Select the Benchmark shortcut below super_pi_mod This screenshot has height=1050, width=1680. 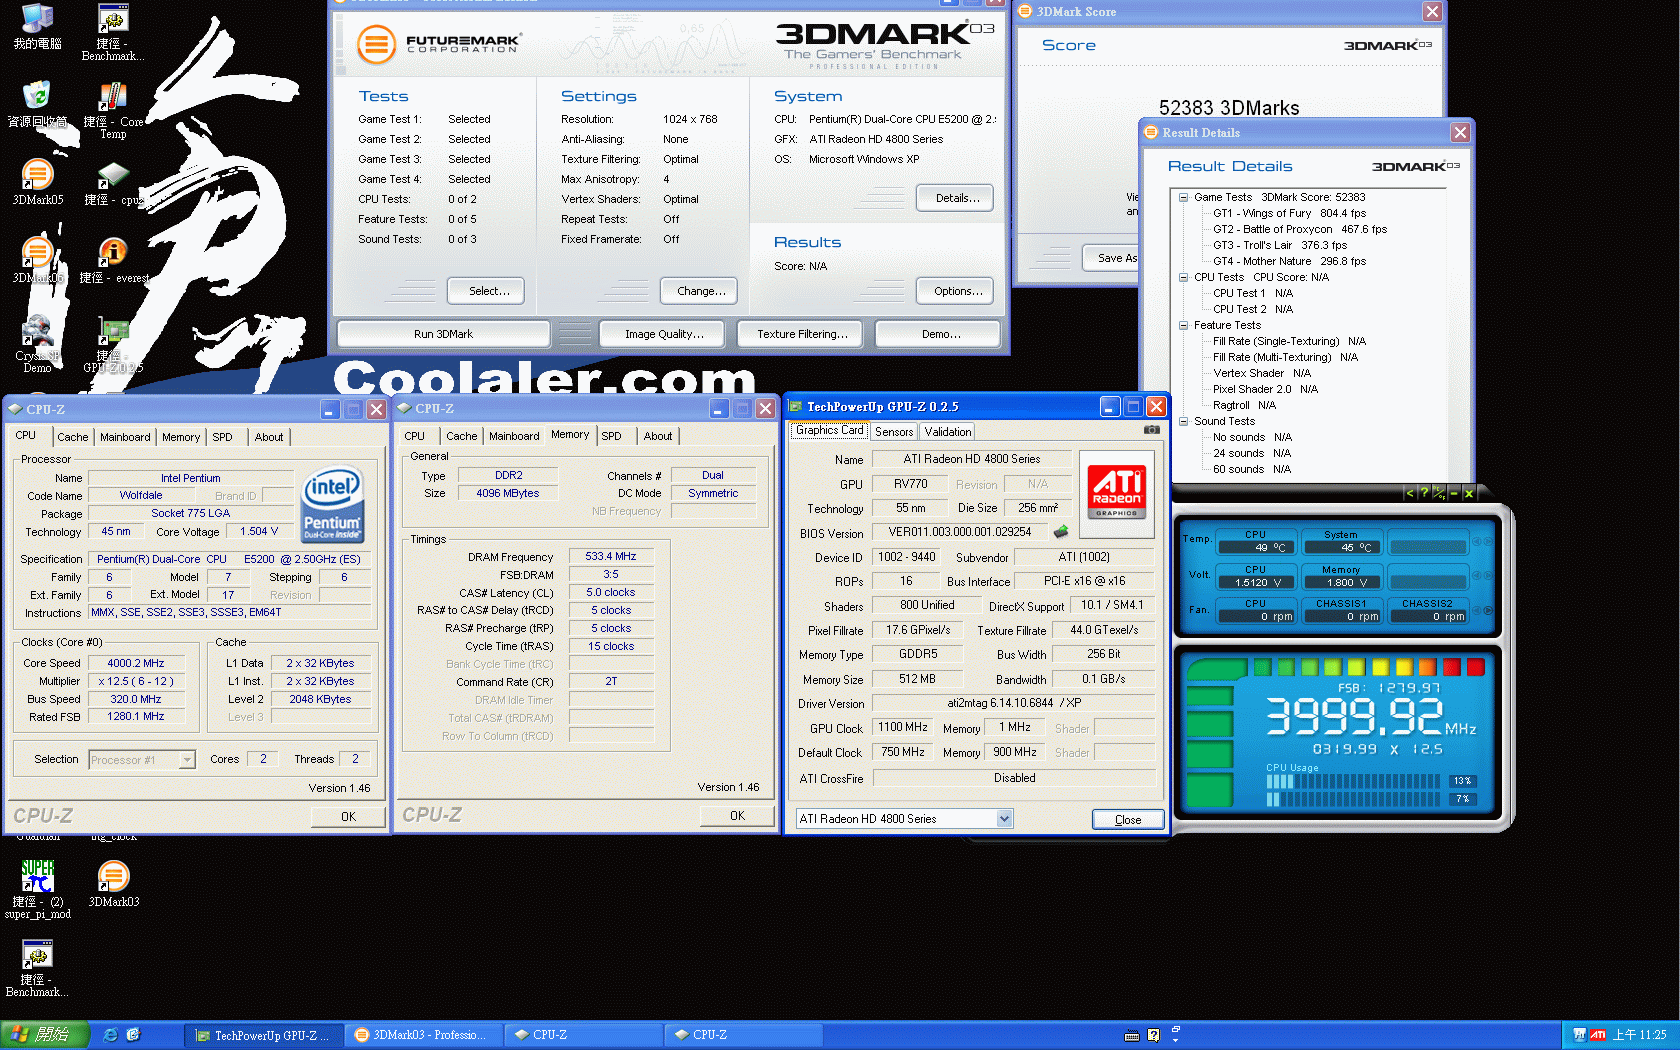point(37,968)
